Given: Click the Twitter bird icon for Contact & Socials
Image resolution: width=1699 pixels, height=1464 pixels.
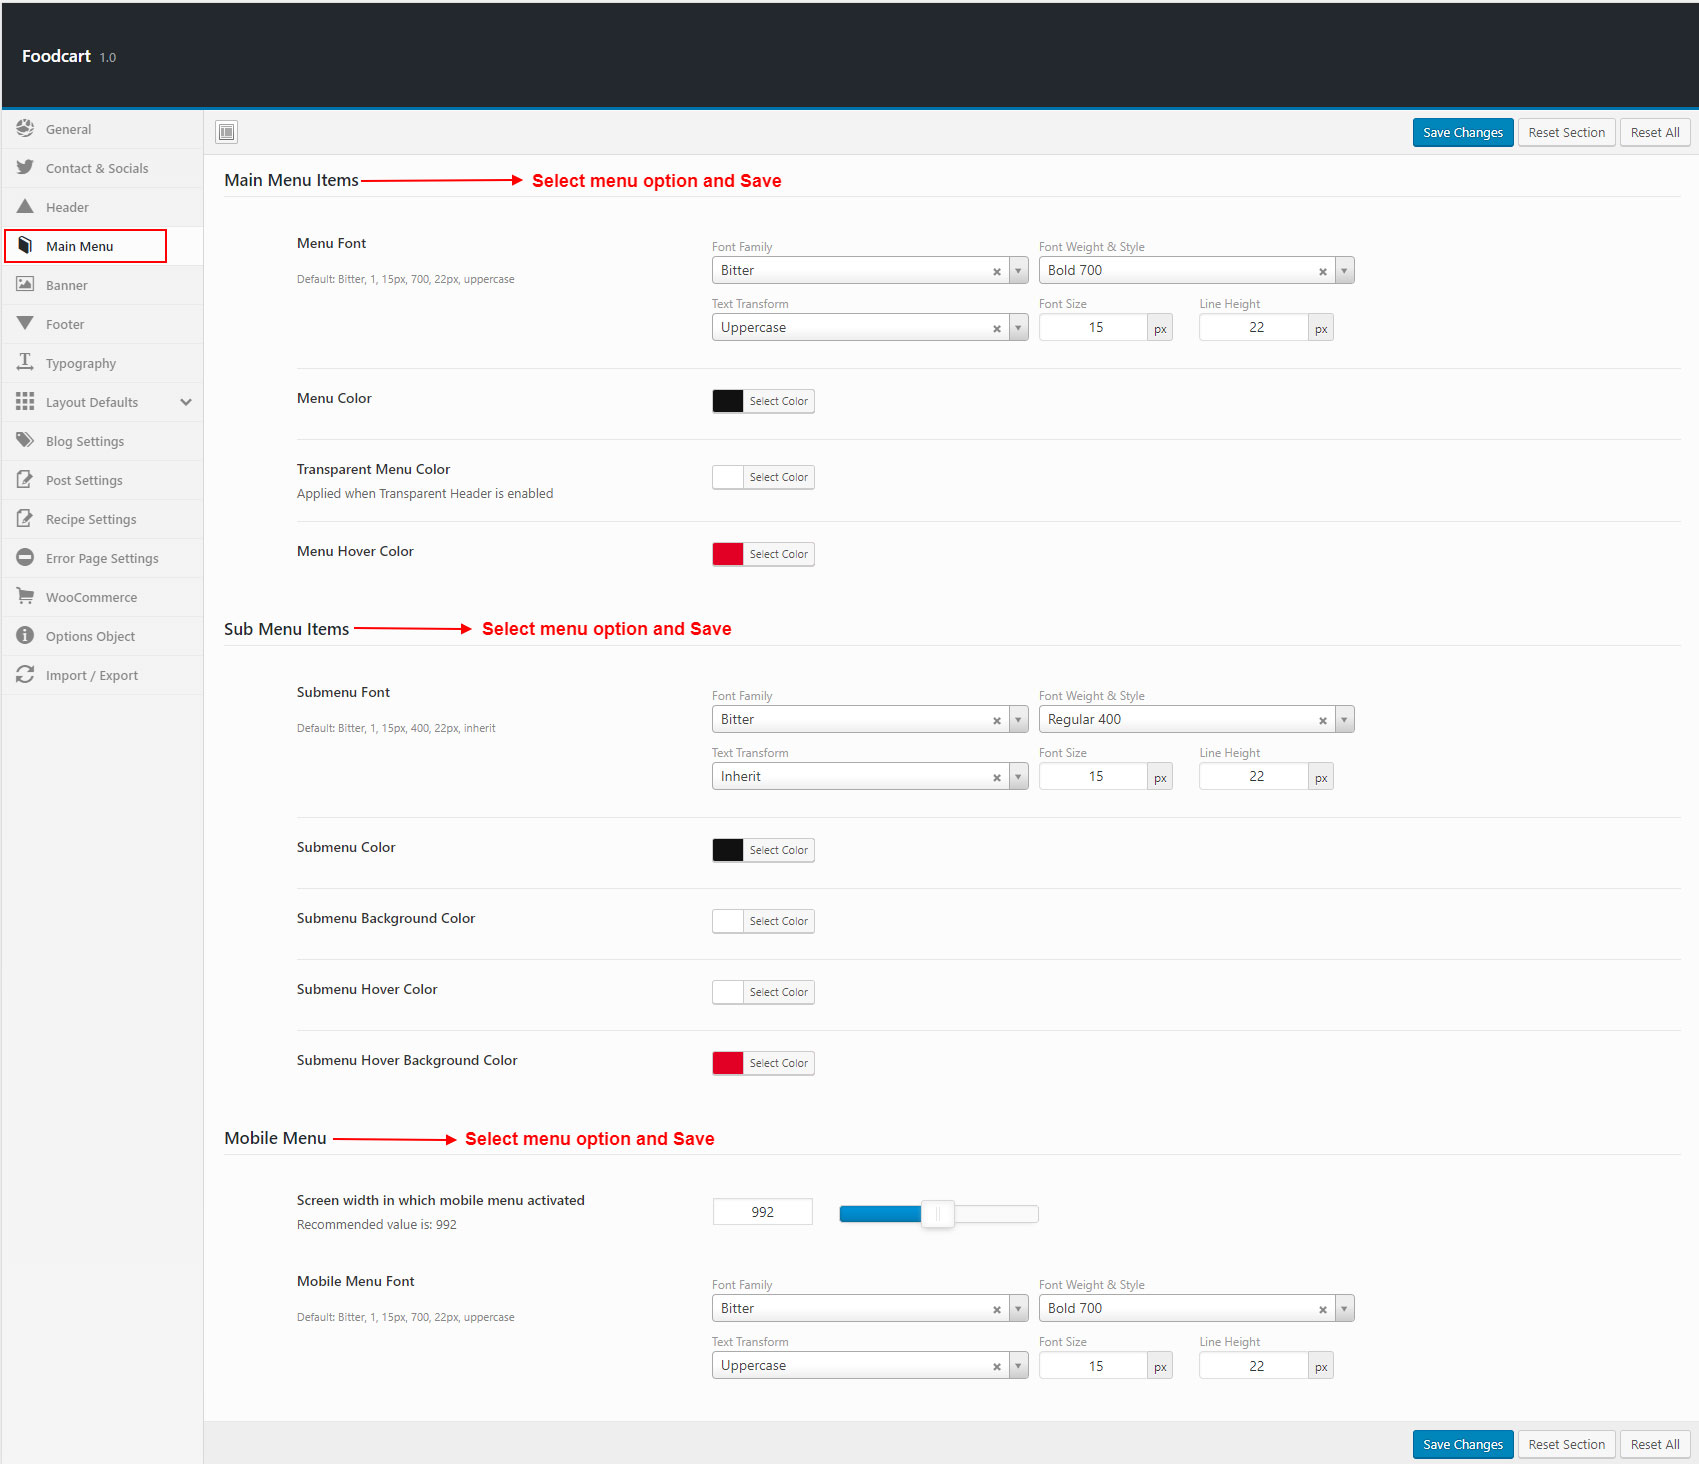Looking at the screenshot, I should 25,168.
